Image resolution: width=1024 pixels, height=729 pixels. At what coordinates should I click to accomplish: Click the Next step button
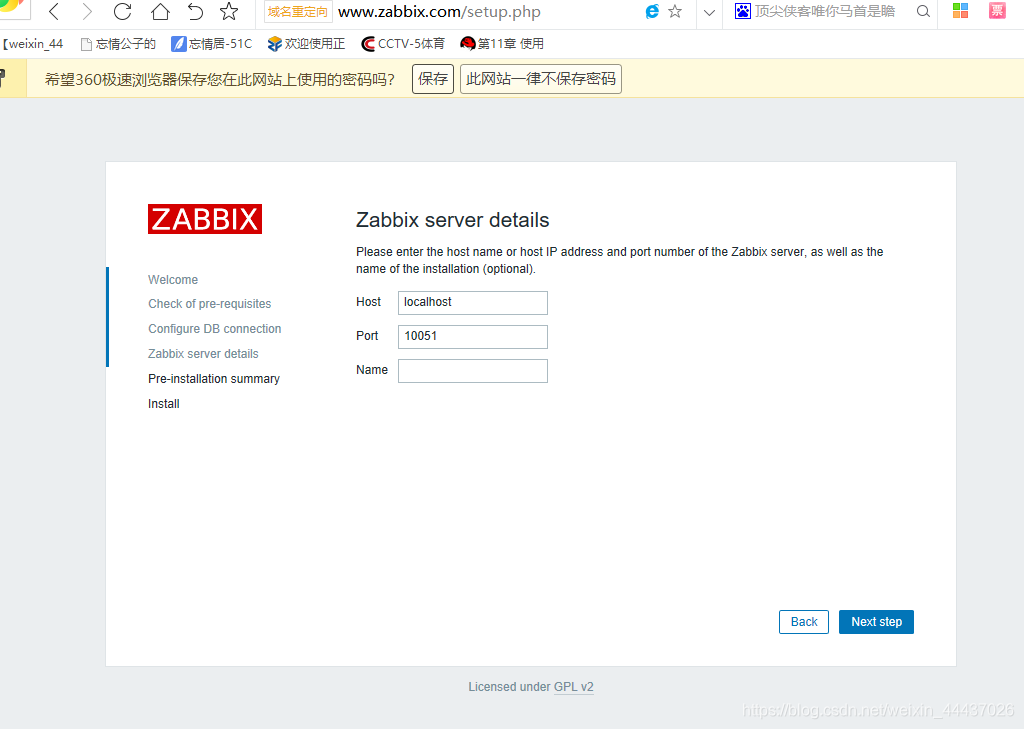pos(876,622)
